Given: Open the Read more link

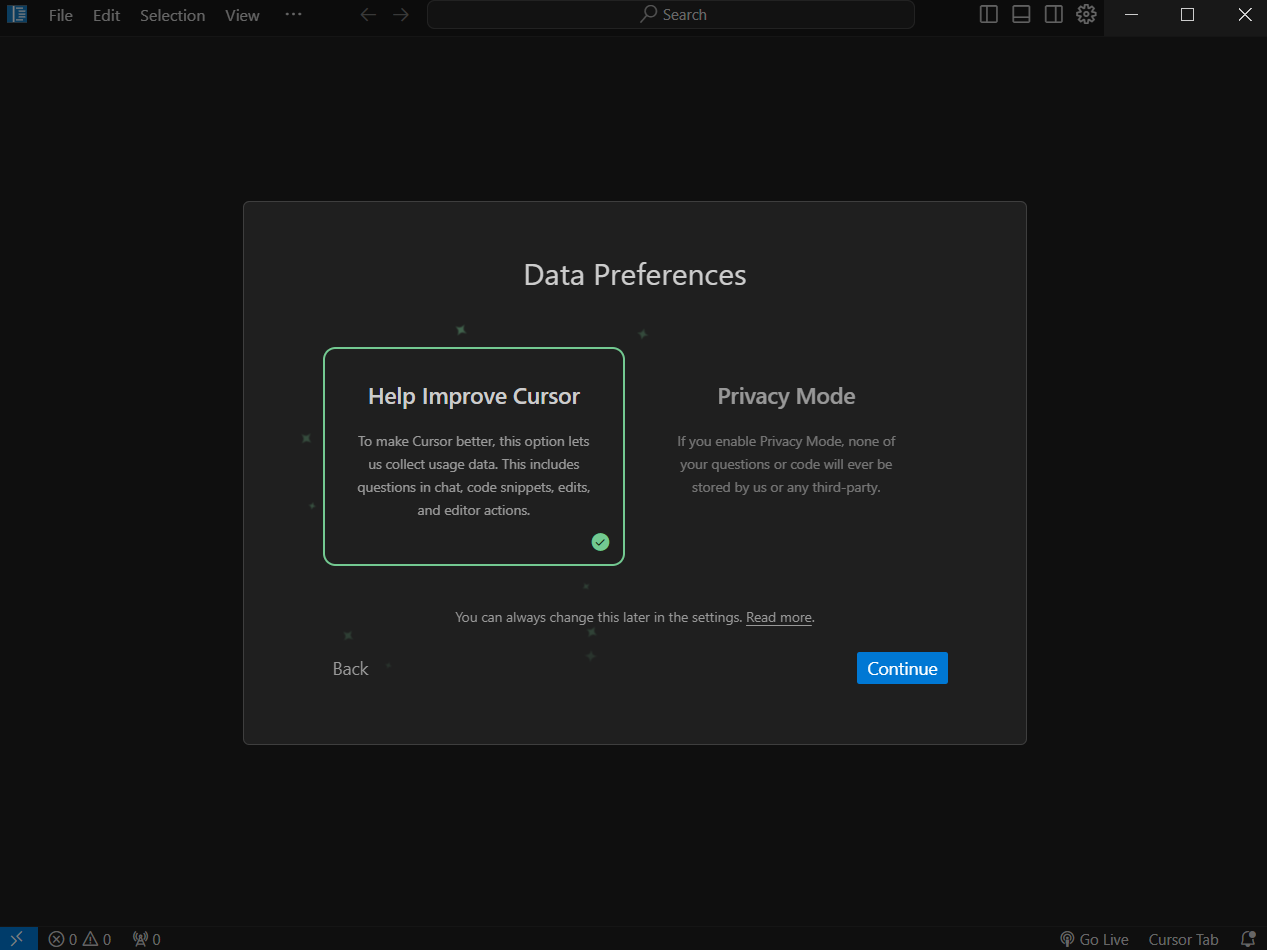Looking at the screenshot, I should [x=779, y=618].
